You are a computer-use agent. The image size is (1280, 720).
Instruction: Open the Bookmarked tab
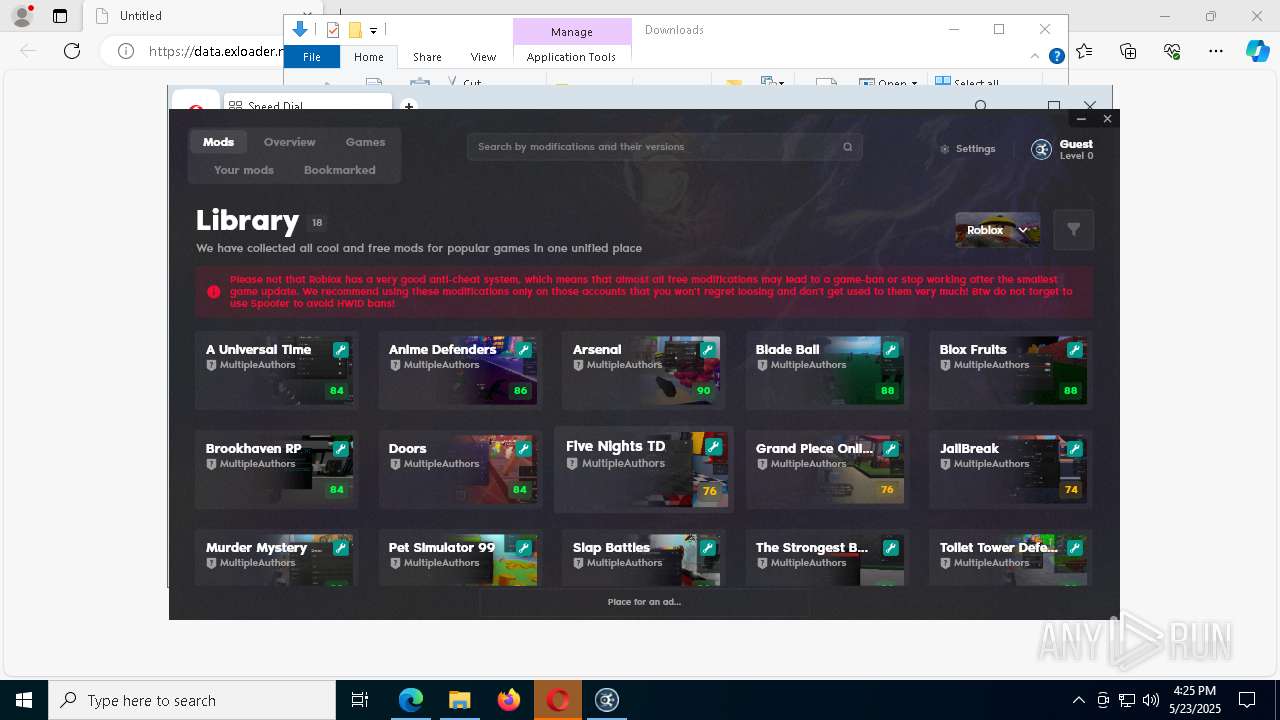(340, 170)
